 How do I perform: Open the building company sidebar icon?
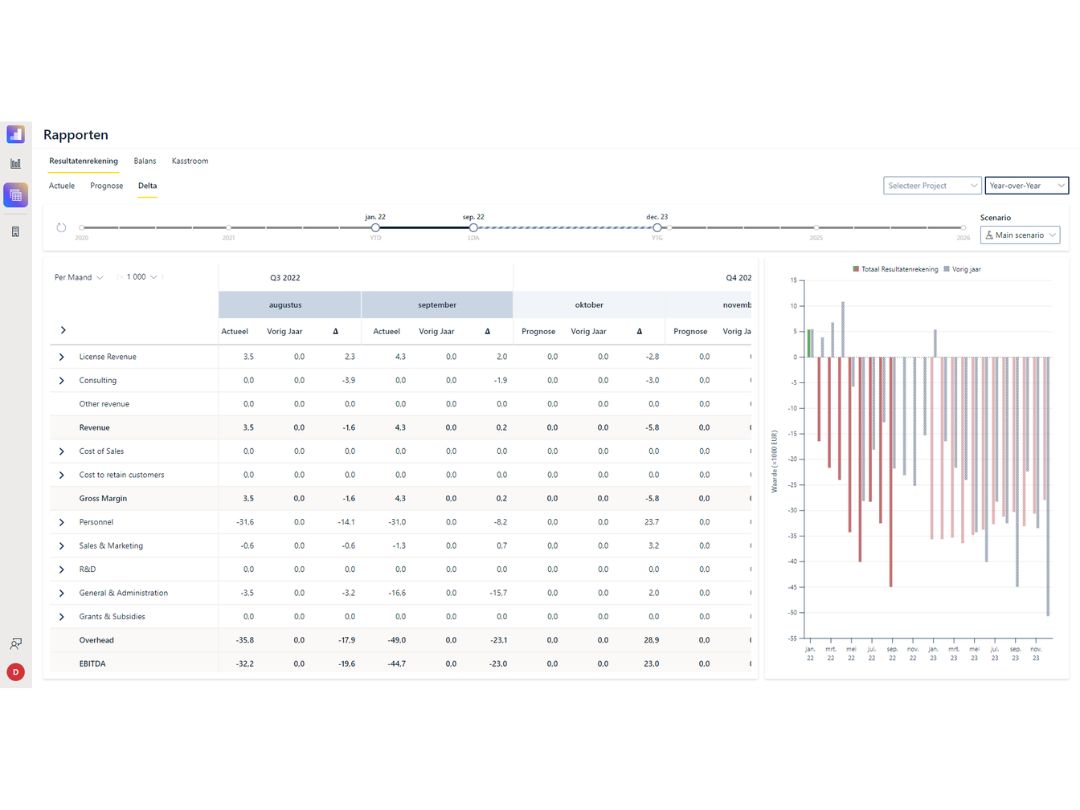(x=16, y=231)
